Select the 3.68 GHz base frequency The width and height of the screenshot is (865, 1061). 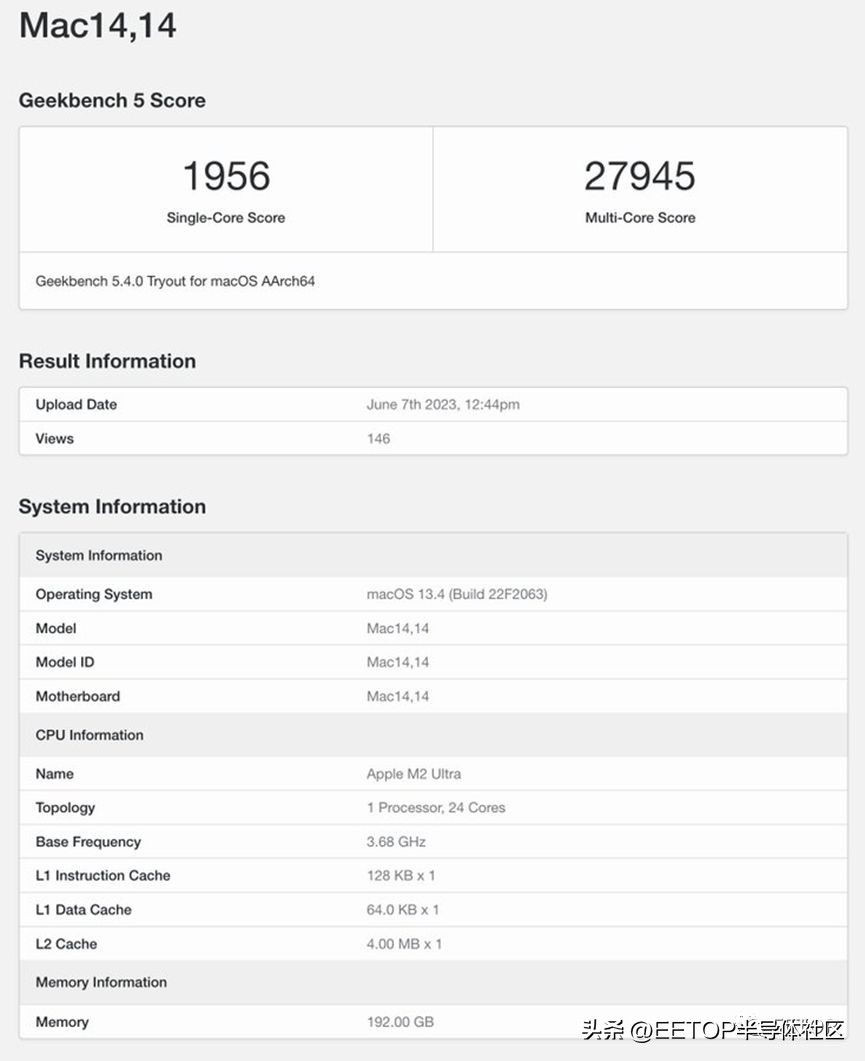[396, 842]
